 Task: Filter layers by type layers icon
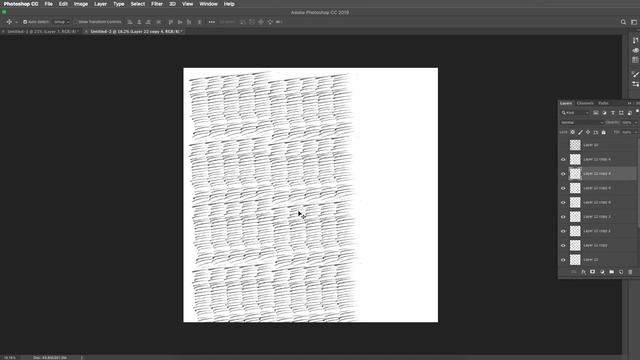point(613,113)
